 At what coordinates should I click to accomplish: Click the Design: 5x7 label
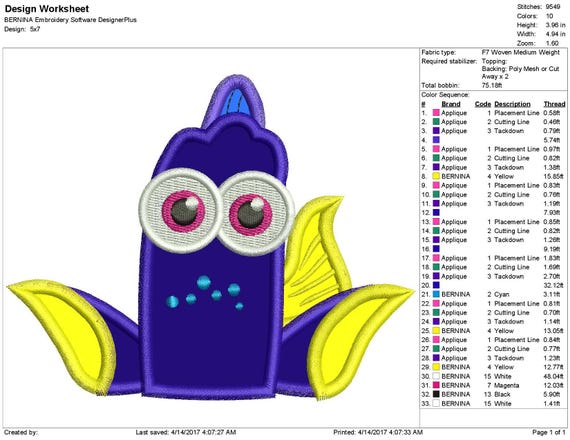22,29
